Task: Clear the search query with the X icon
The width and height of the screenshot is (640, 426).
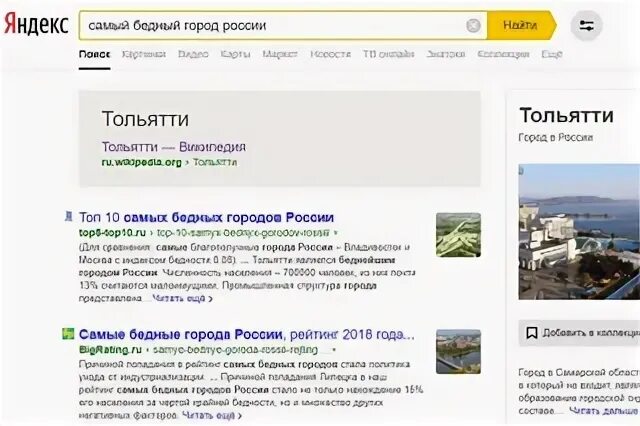Action: pos(473,25)
